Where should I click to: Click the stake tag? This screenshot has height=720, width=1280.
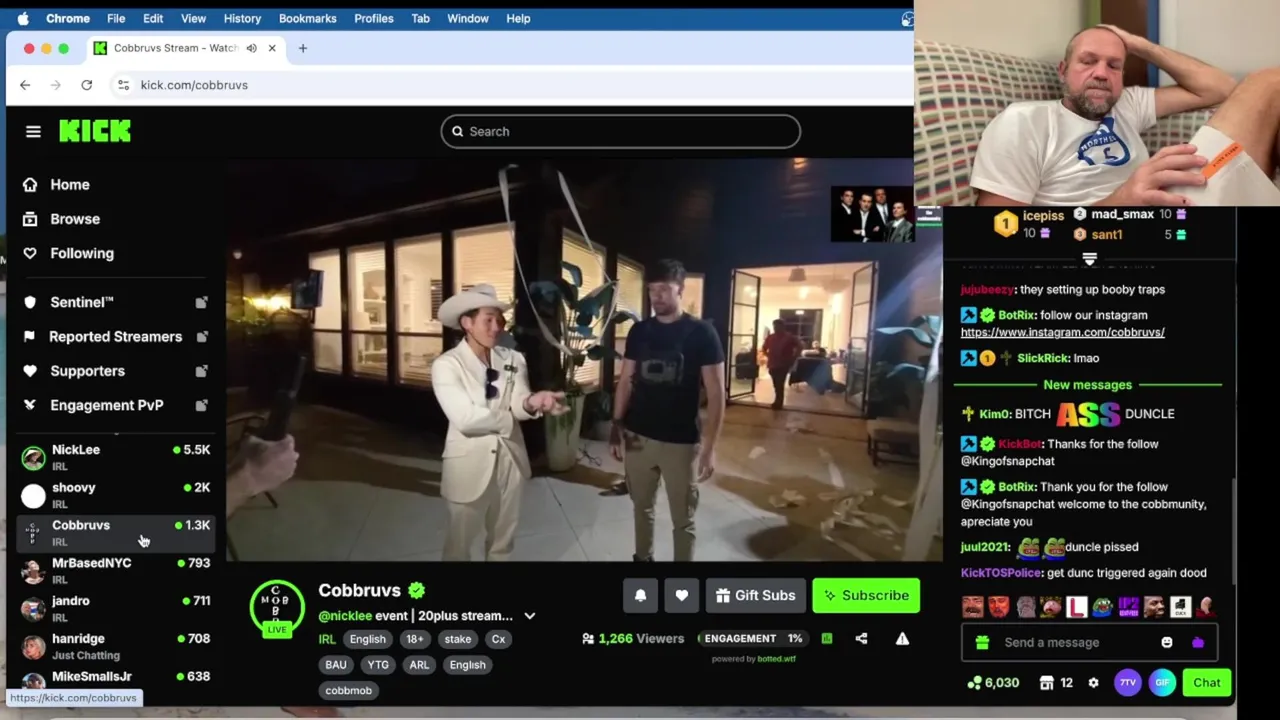(x=458, y=639)
